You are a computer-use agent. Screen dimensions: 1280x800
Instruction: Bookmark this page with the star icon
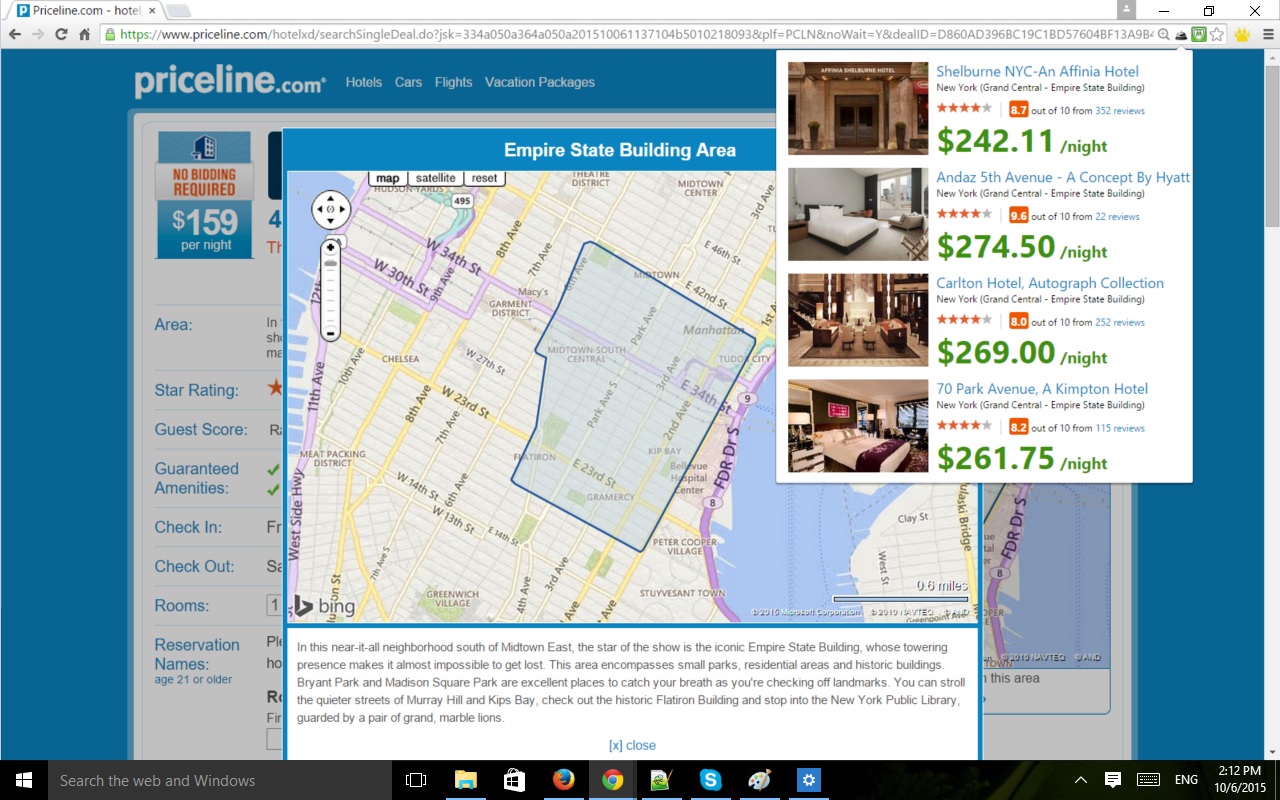(x=1217, y=34)
